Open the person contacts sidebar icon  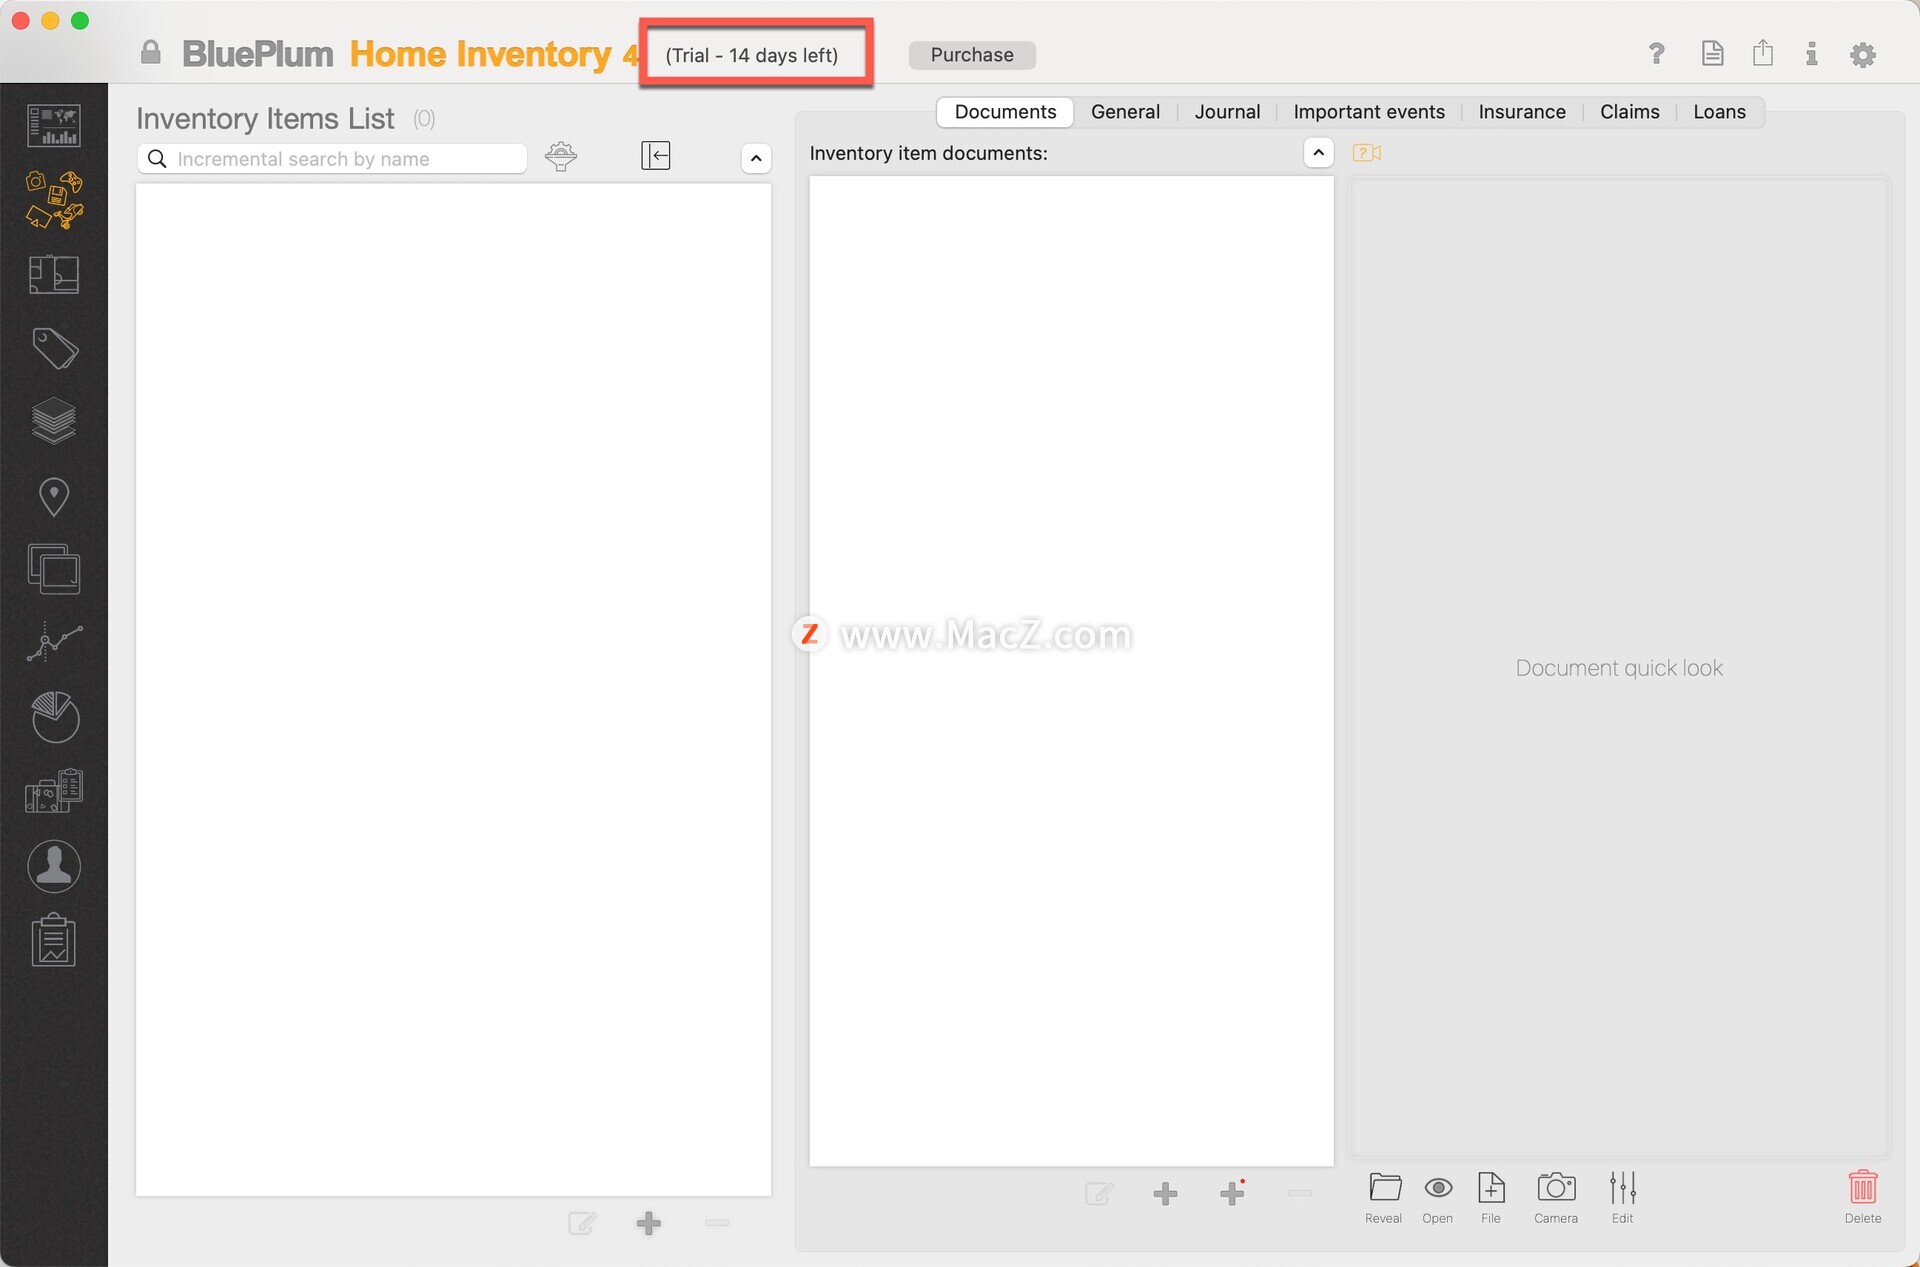(x=54, y=866)
